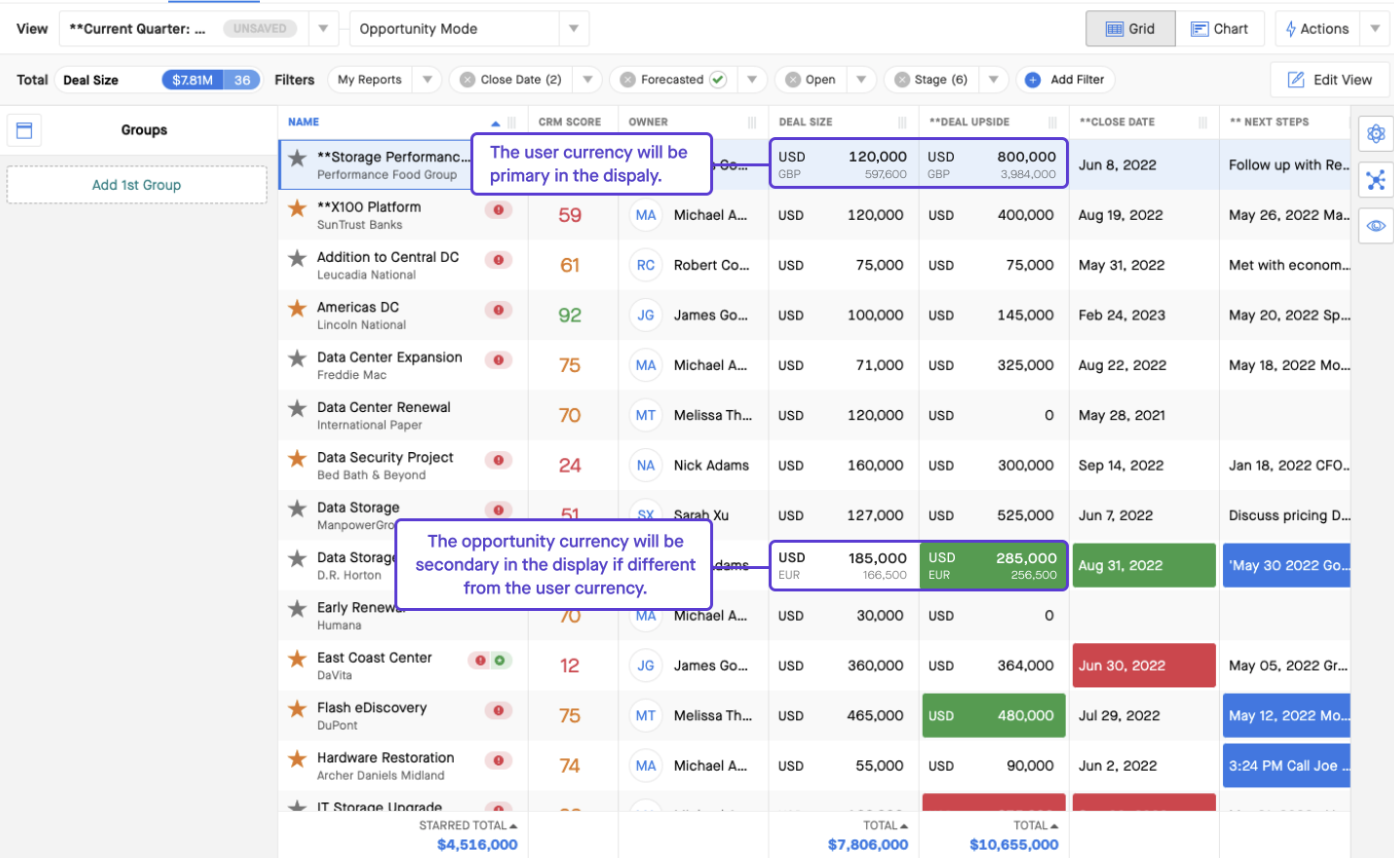Screen dimensions: 1394x858
Task: Click Add 1st Group
Action: [137, 185]
